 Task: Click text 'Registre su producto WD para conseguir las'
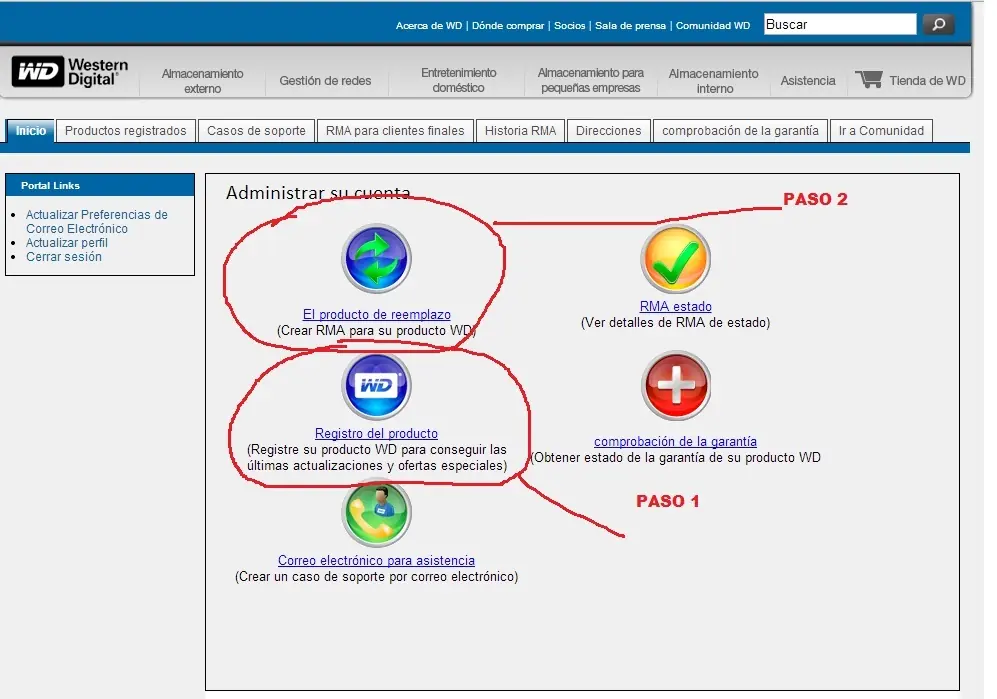coord(379,450)
